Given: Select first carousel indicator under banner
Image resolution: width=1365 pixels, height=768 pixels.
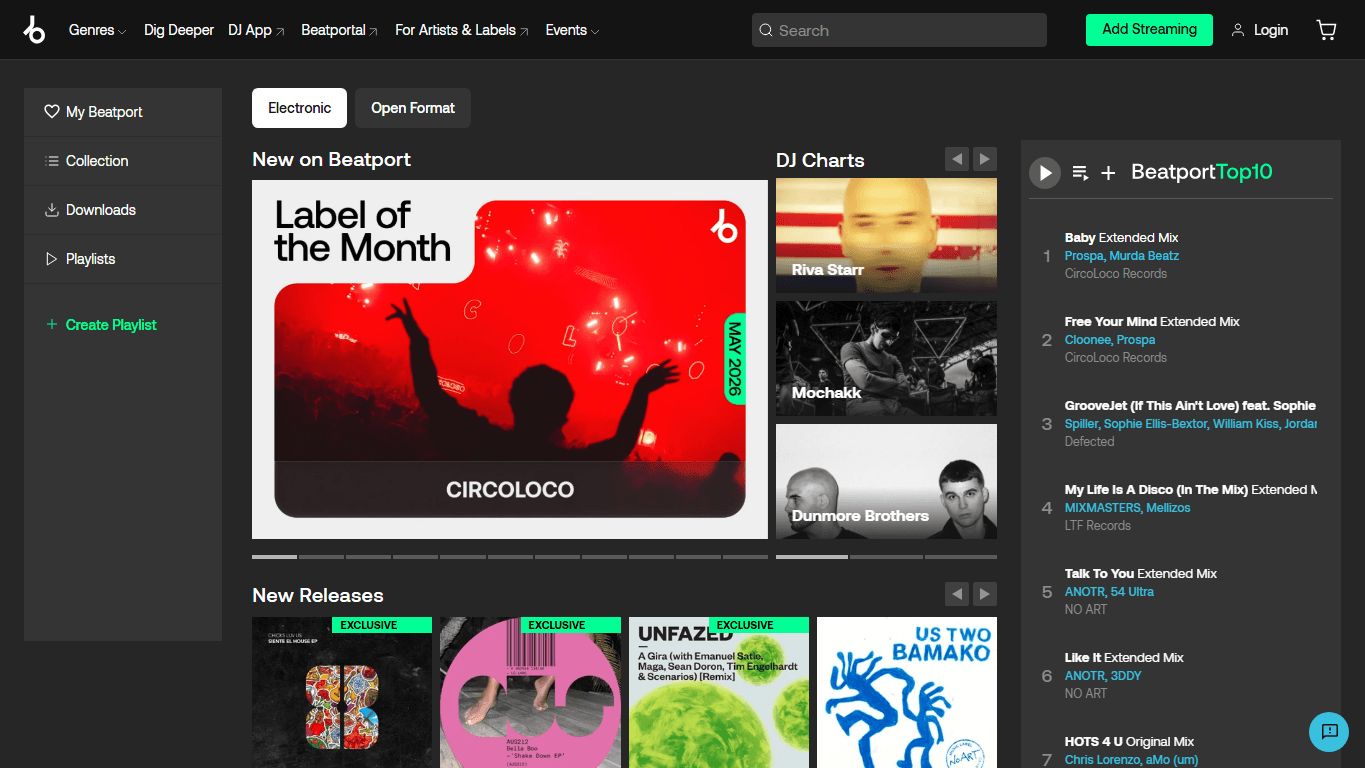Looking at the screenshot, I should [x=274, y=556].
